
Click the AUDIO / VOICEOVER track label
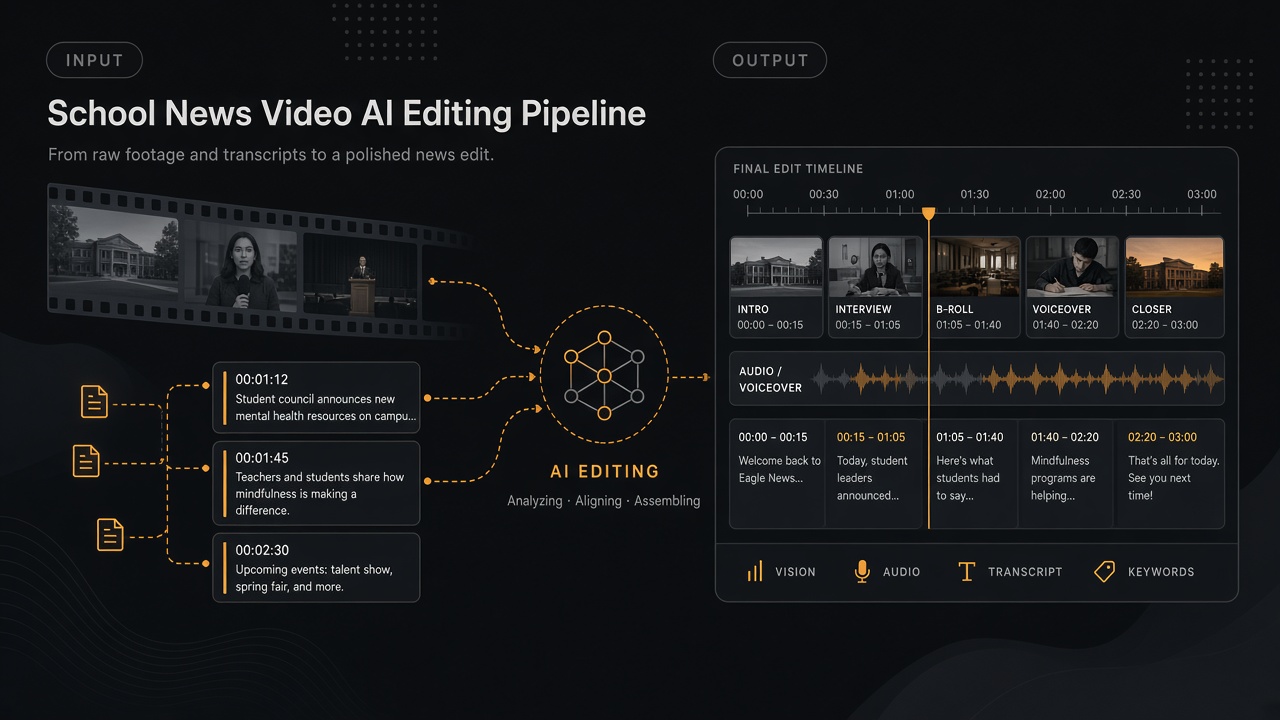(x=770, y=379)
